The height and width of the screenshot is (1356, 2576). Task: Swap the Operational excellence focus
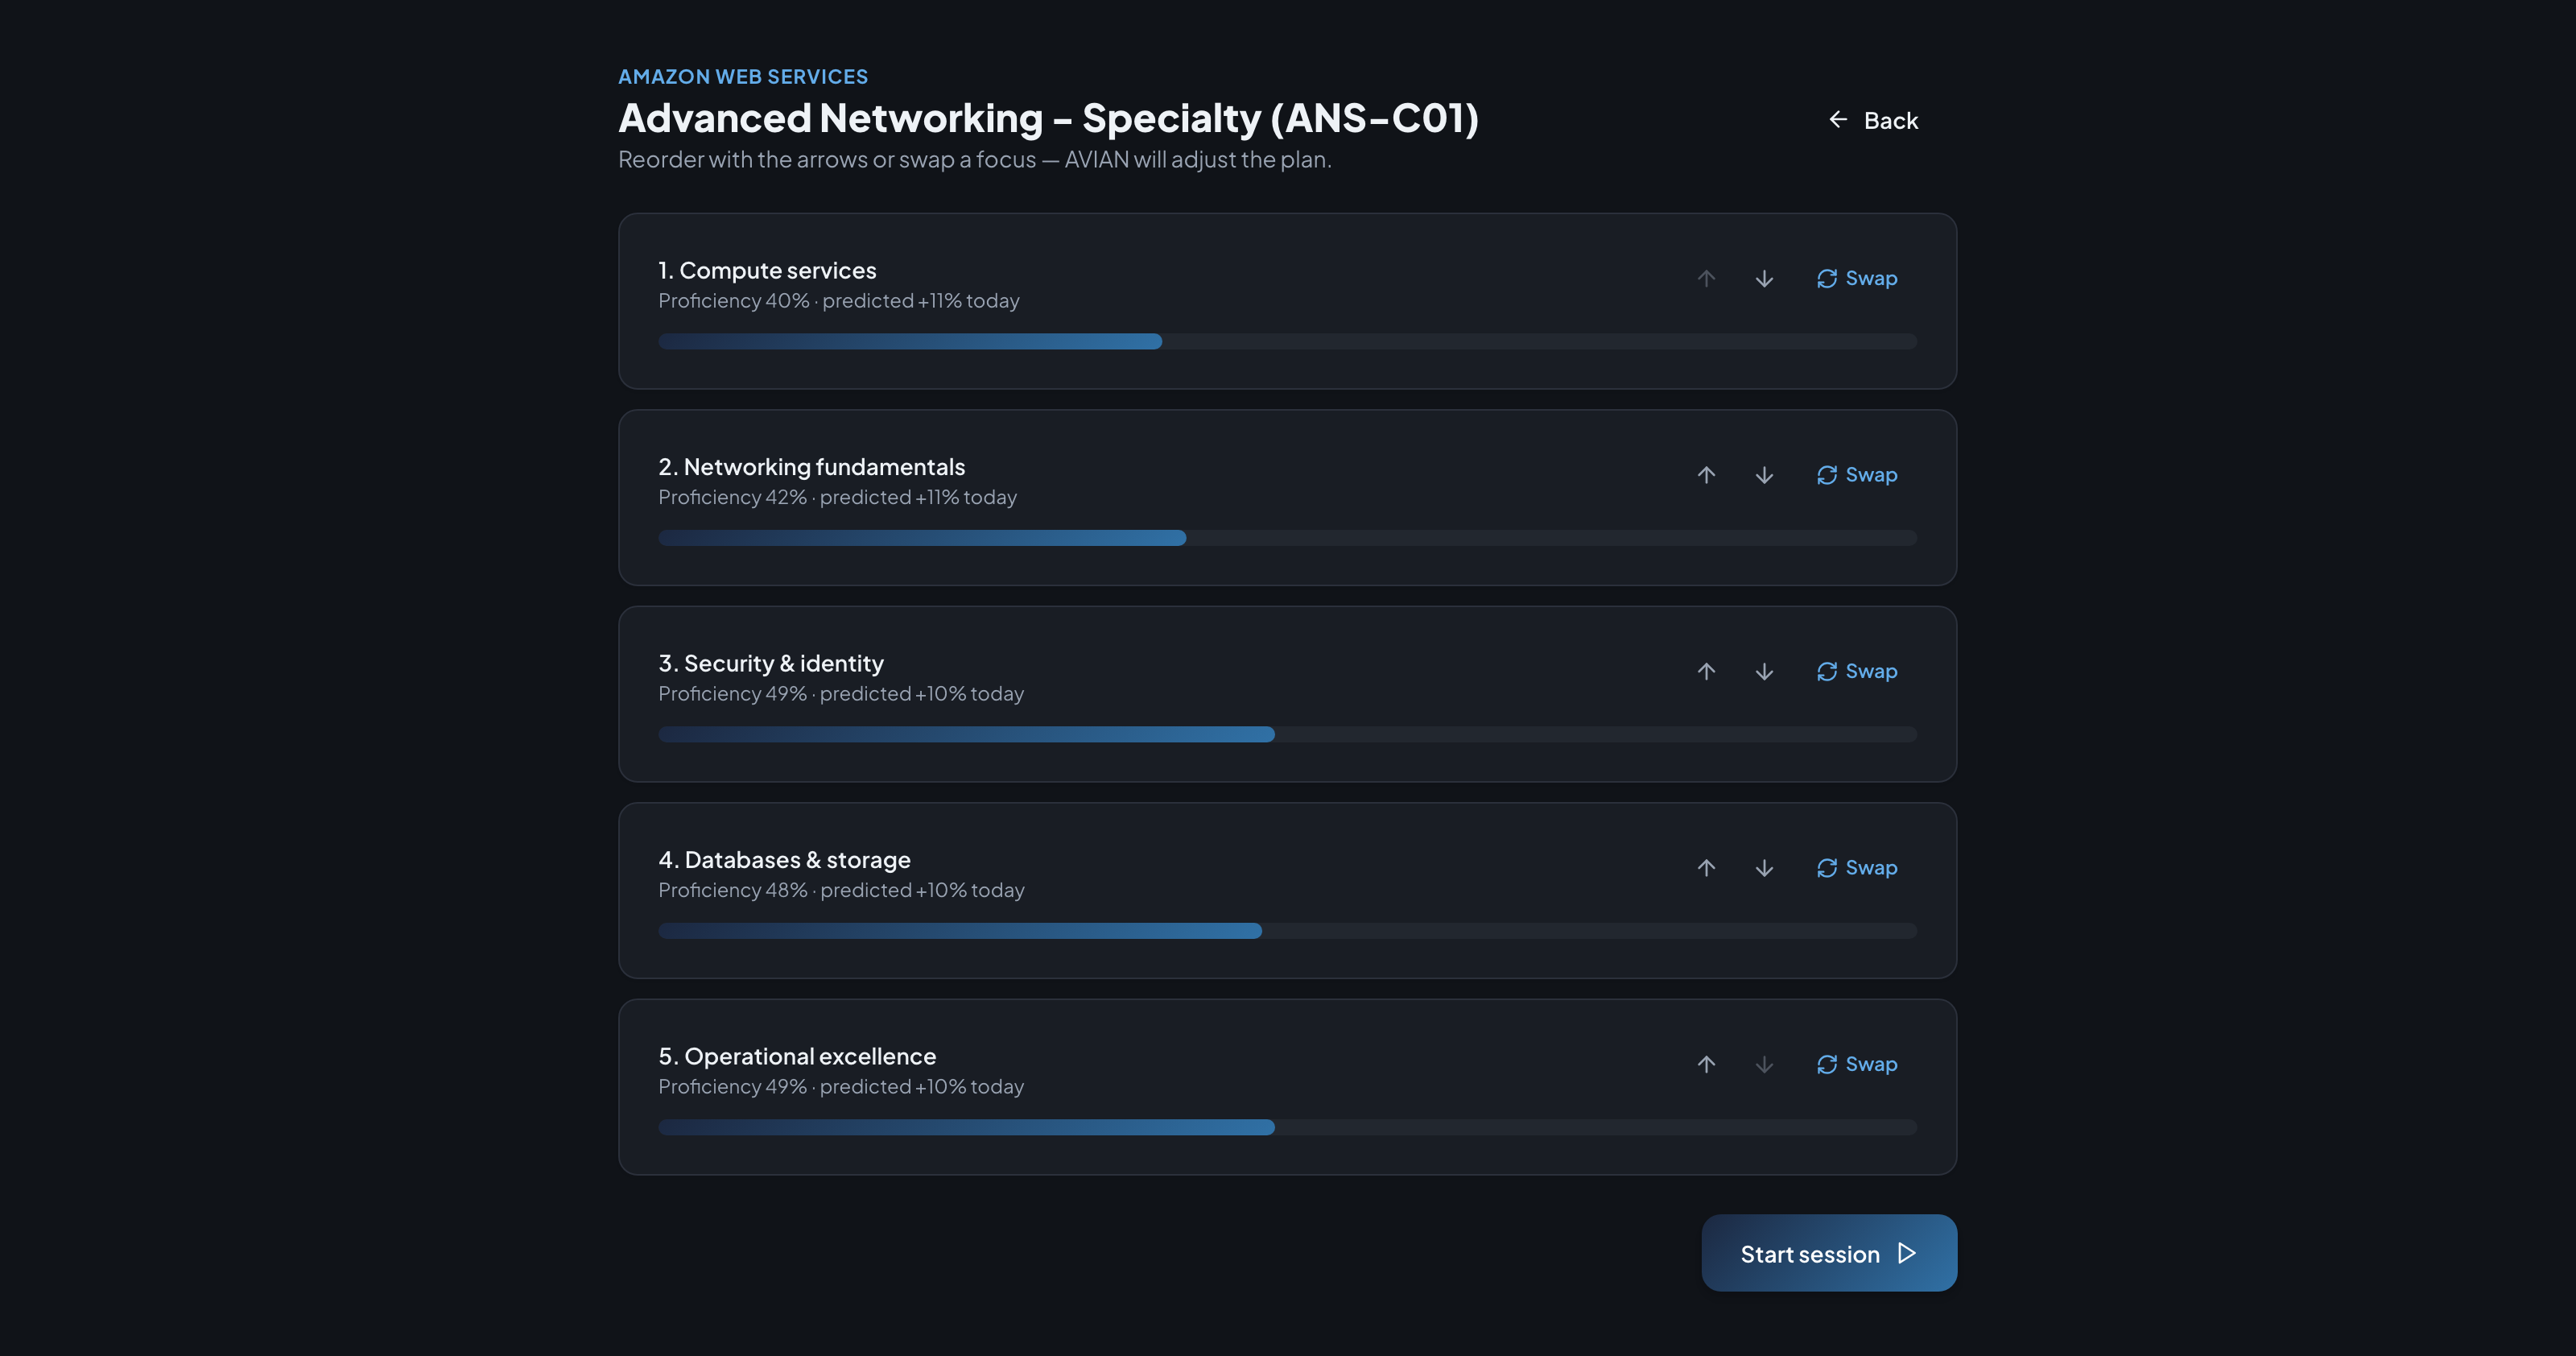point(1857,1064)
